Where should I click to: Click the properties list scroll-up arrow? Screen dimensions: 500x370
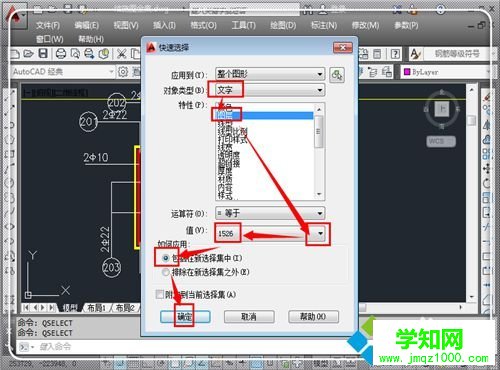(319, 109)
